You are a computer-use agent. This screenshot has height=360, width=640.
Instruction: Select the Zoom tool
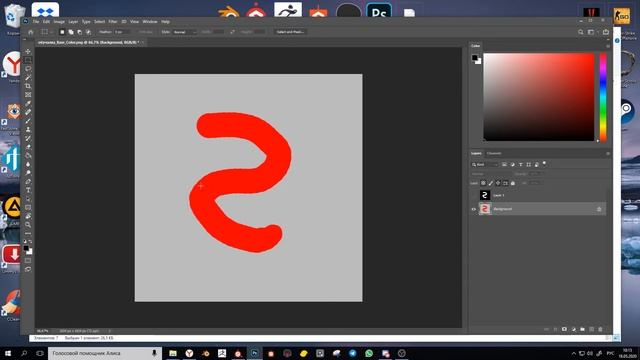point(28,224)
